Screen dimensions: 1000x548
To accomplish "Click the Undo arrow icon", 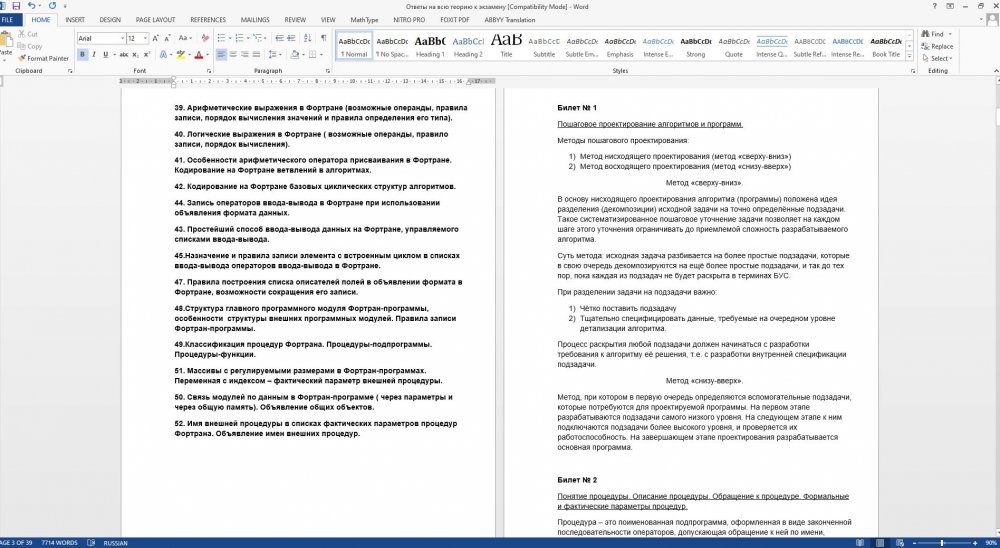I will [x=34, y=6].
